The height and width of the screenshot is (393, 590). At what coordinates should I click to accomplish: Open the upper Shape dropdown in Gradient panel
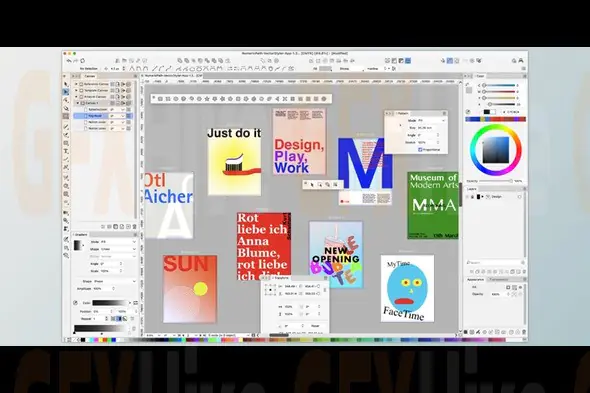click(x=118, y=249)
